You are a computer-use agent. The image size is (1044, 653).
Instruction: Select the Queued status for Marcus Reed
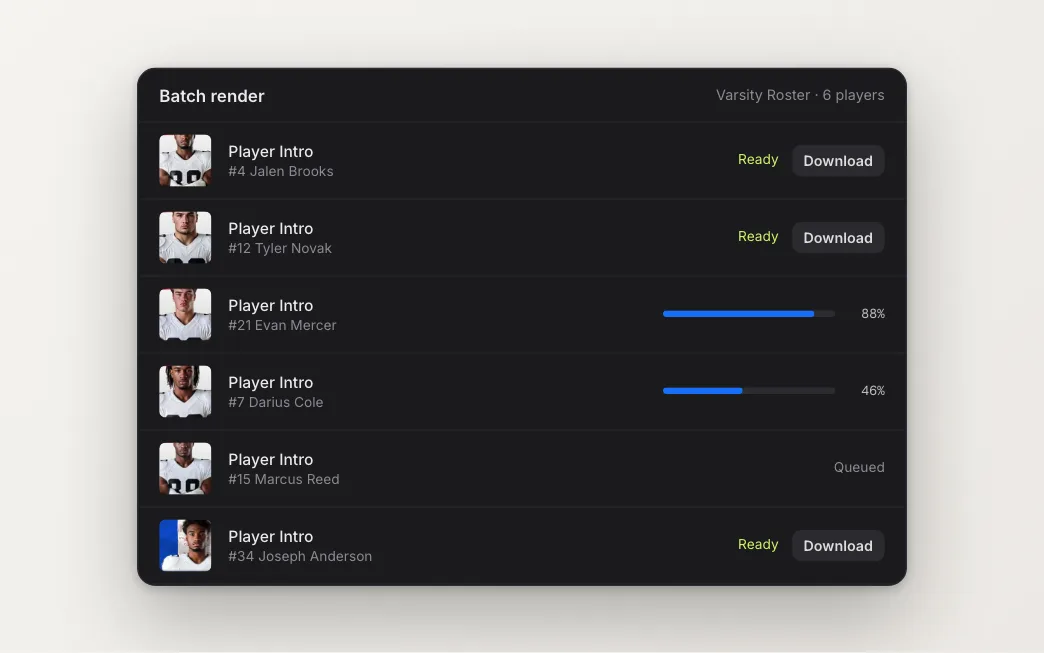click(x=859, y=467)
